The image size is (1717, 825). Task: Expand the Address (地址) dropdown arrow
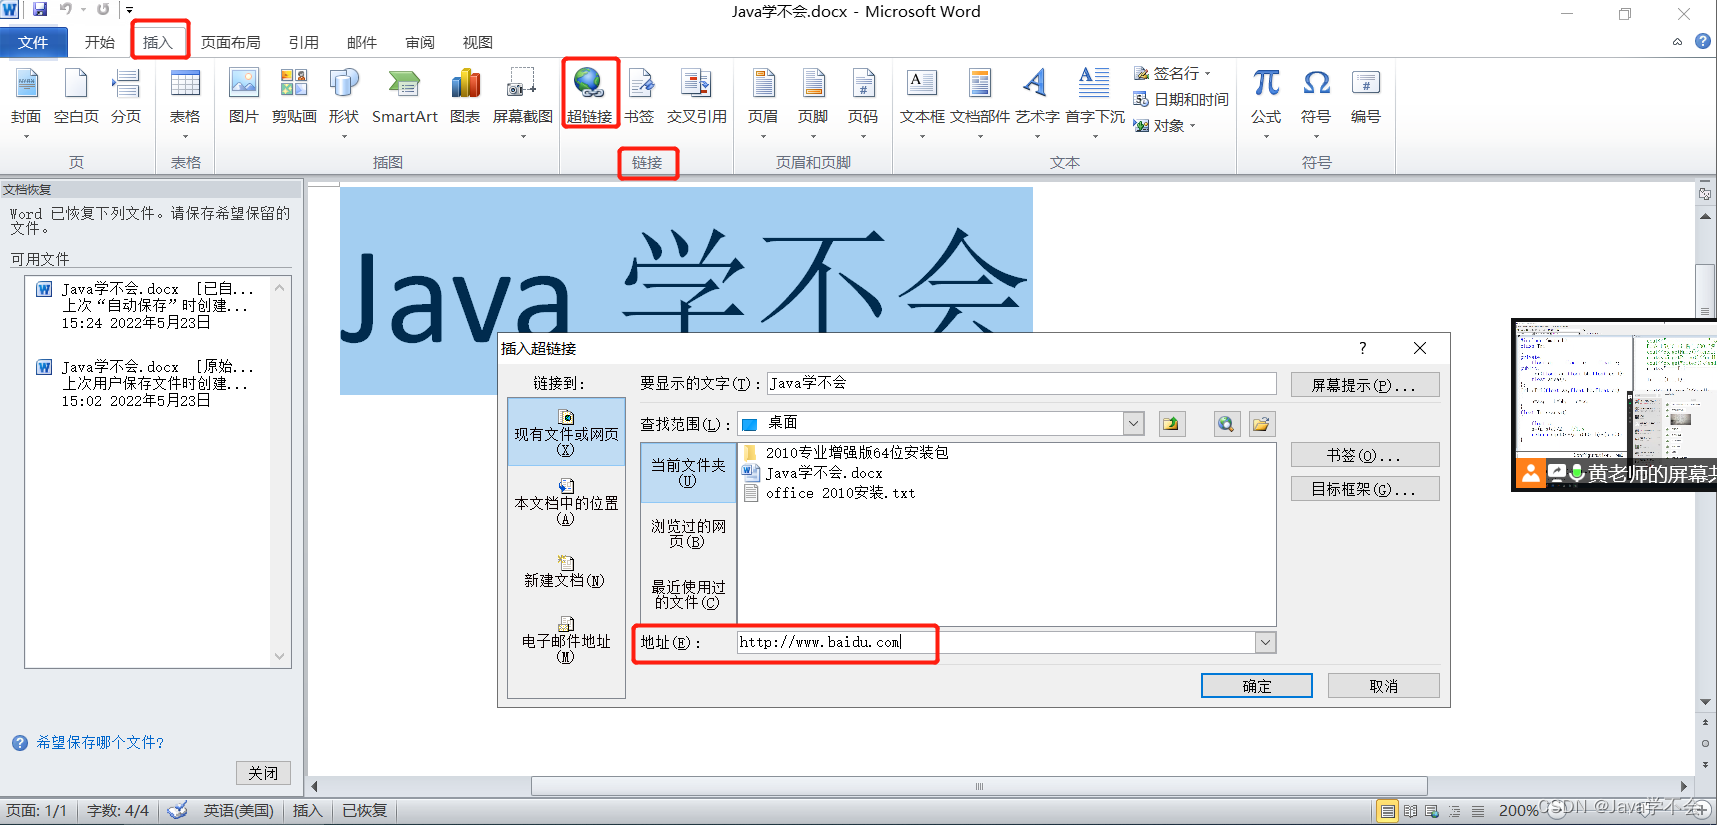(x=1265, y=642)
